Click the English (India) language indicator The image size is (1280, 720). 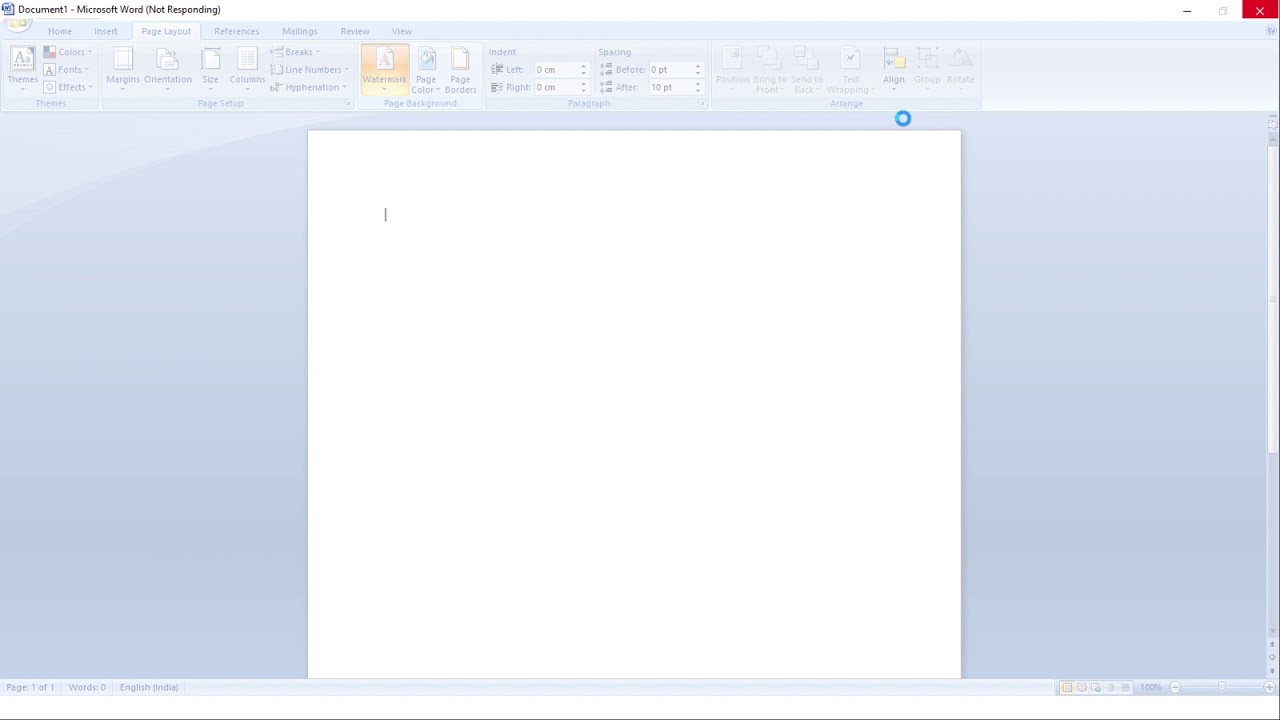[149, 687]
